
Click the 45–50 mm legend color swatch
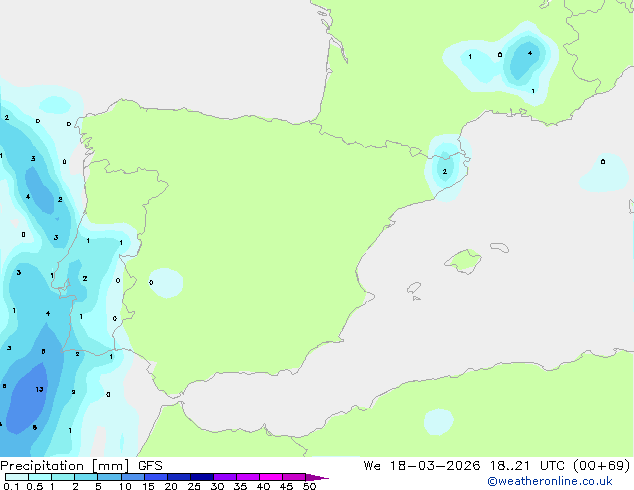[x=294, y=477]
